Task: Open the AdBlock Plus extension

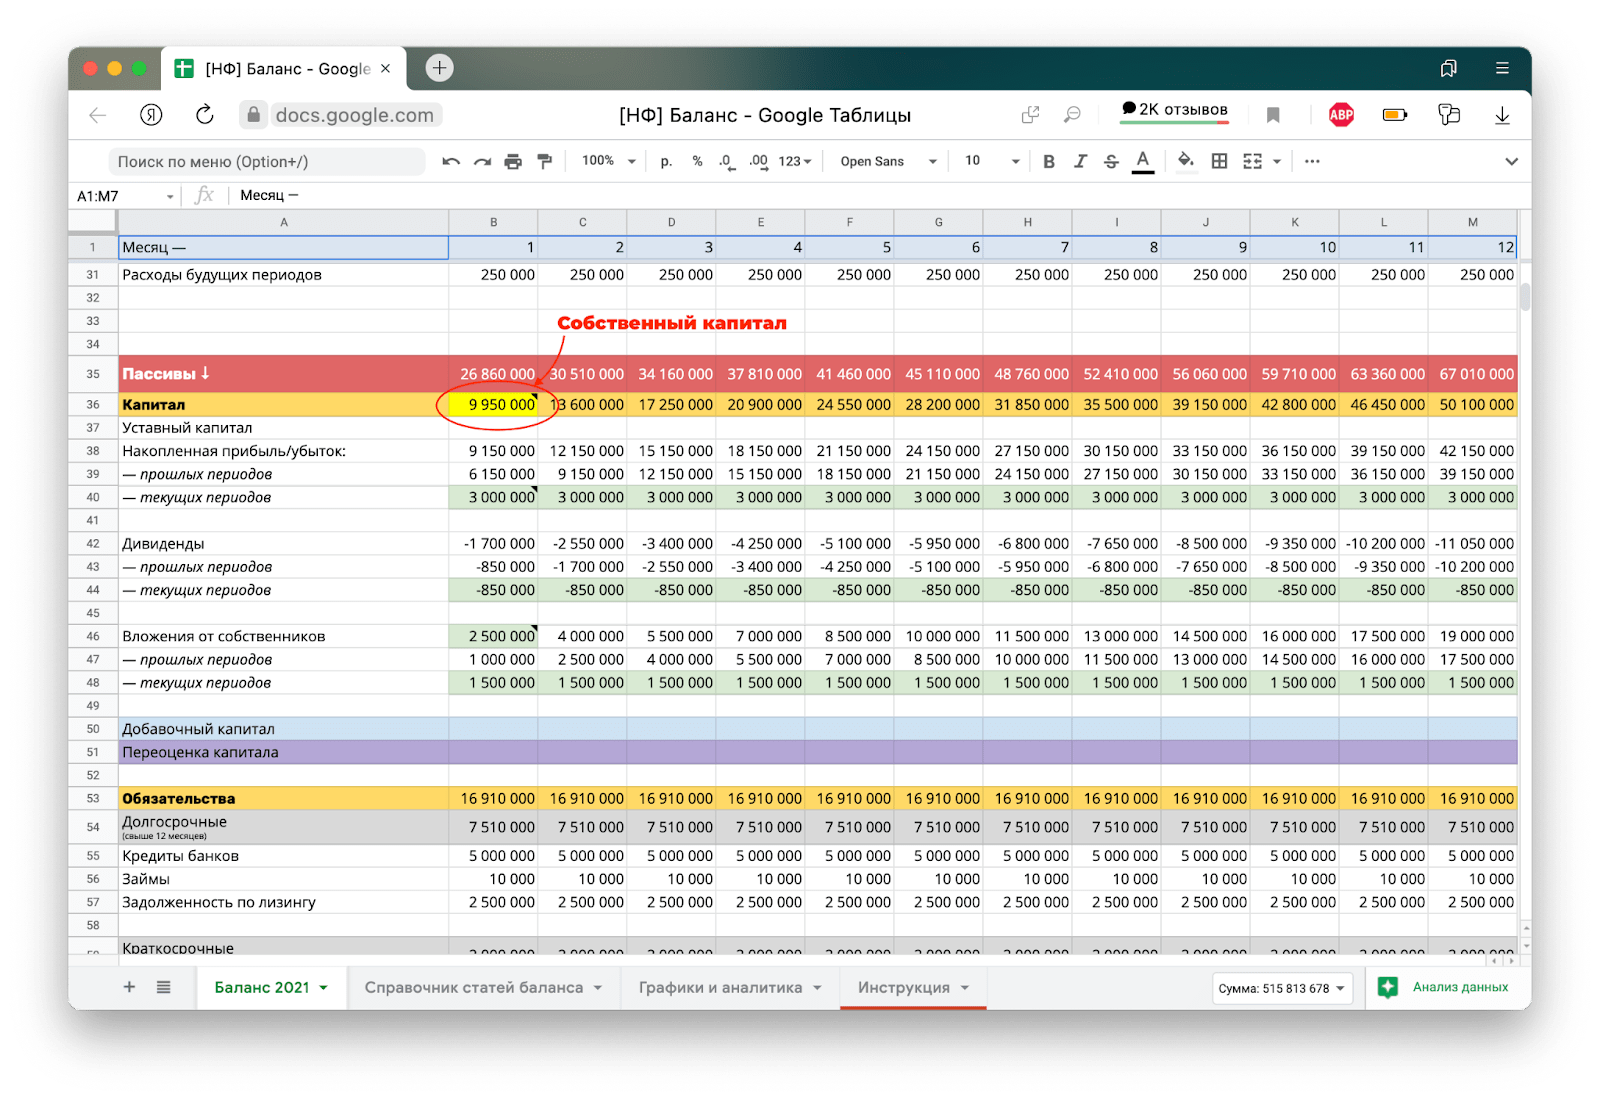Action: [x=1340, y=115]
